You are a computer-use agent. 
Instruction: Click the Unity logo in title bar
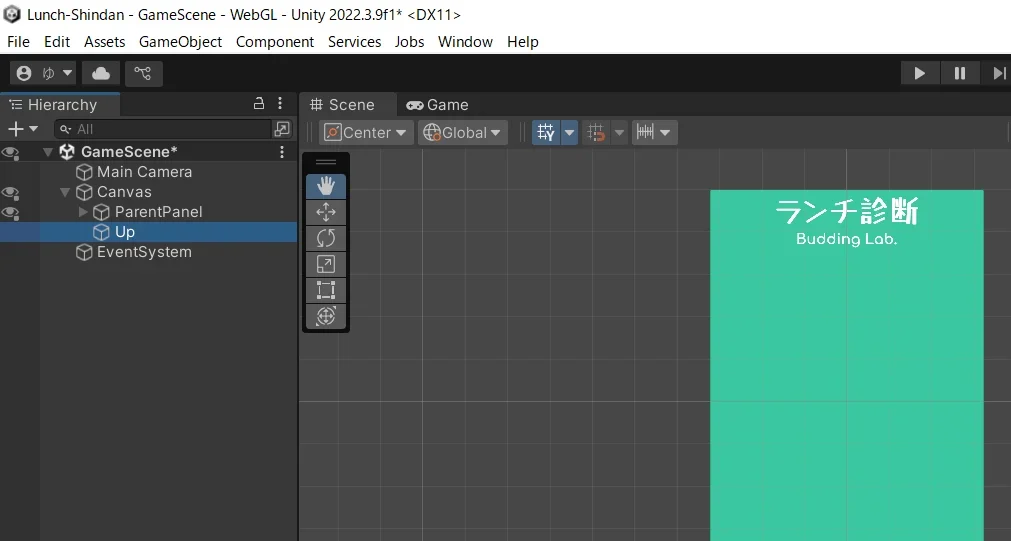coord(12,14)
